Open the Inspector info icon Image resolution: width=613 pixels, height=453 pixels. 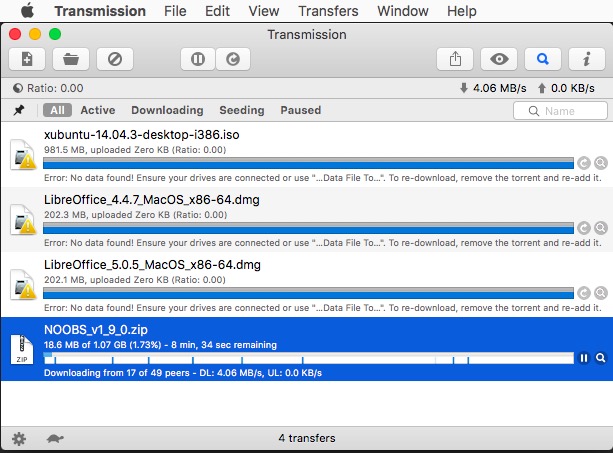[x=587, y=59]
